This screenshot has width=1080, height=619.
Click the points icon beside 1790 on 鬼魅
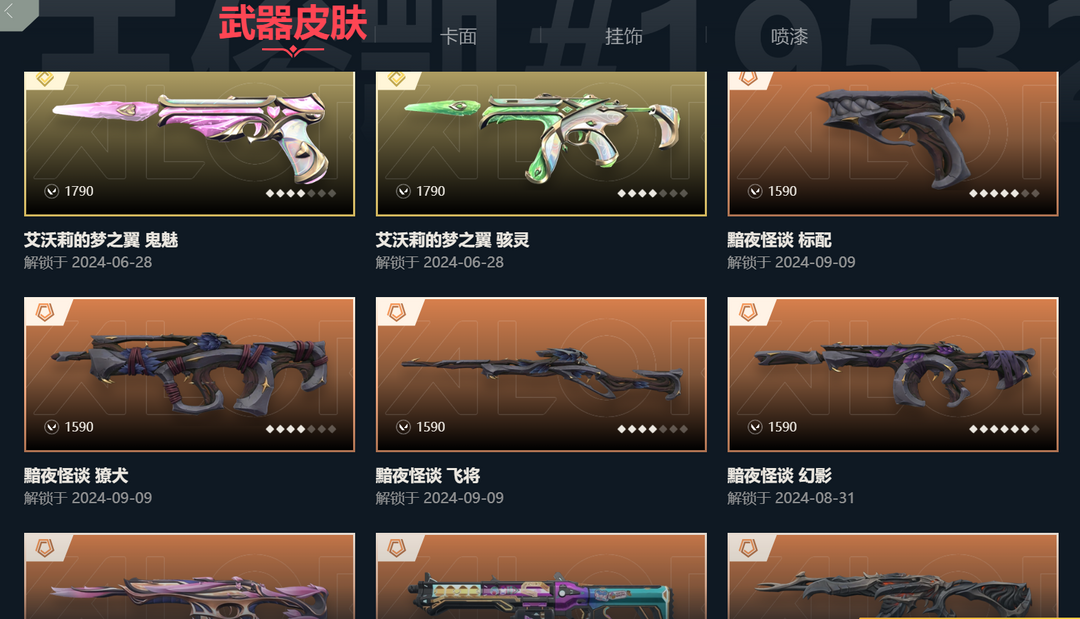tap(52, 191)
